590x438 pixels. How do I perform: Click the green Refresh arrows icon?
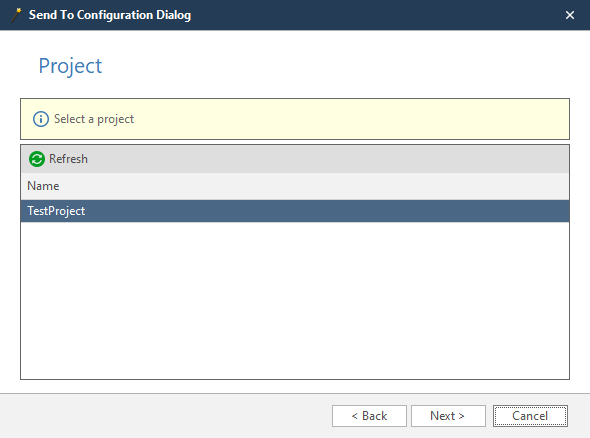tap(37, 159)
